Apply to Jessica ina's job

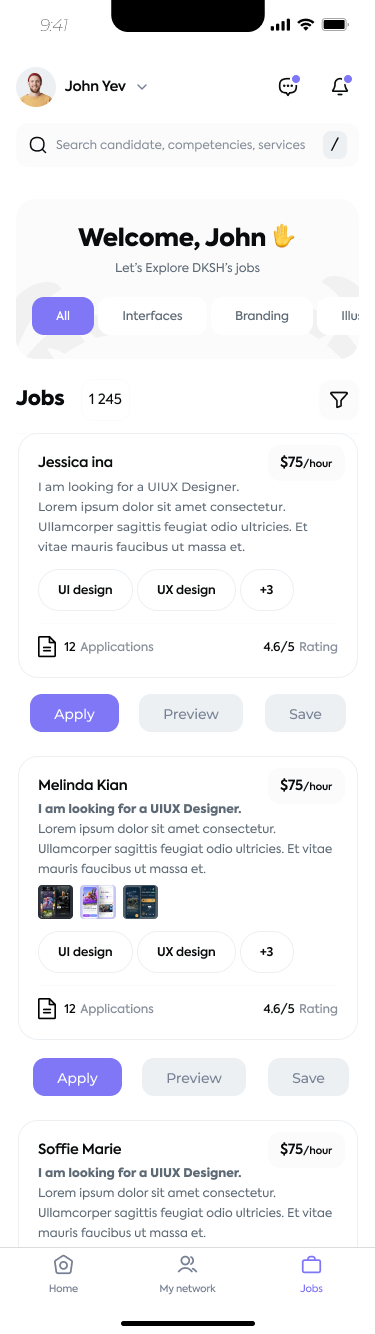(x=74, y=714)
